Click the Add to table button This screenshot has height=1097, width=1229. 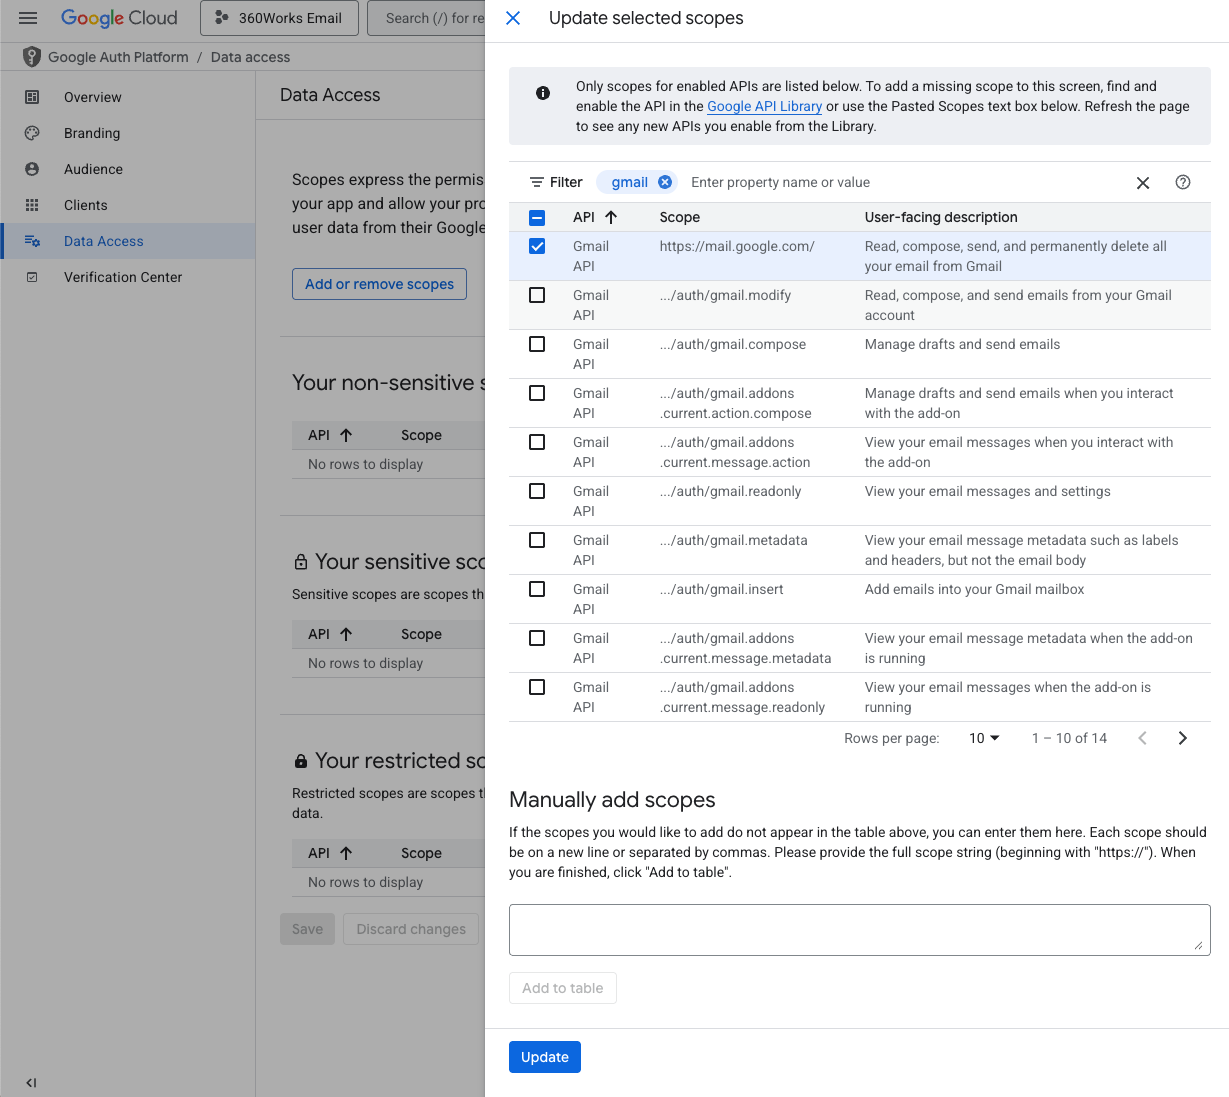pos(563,988)
